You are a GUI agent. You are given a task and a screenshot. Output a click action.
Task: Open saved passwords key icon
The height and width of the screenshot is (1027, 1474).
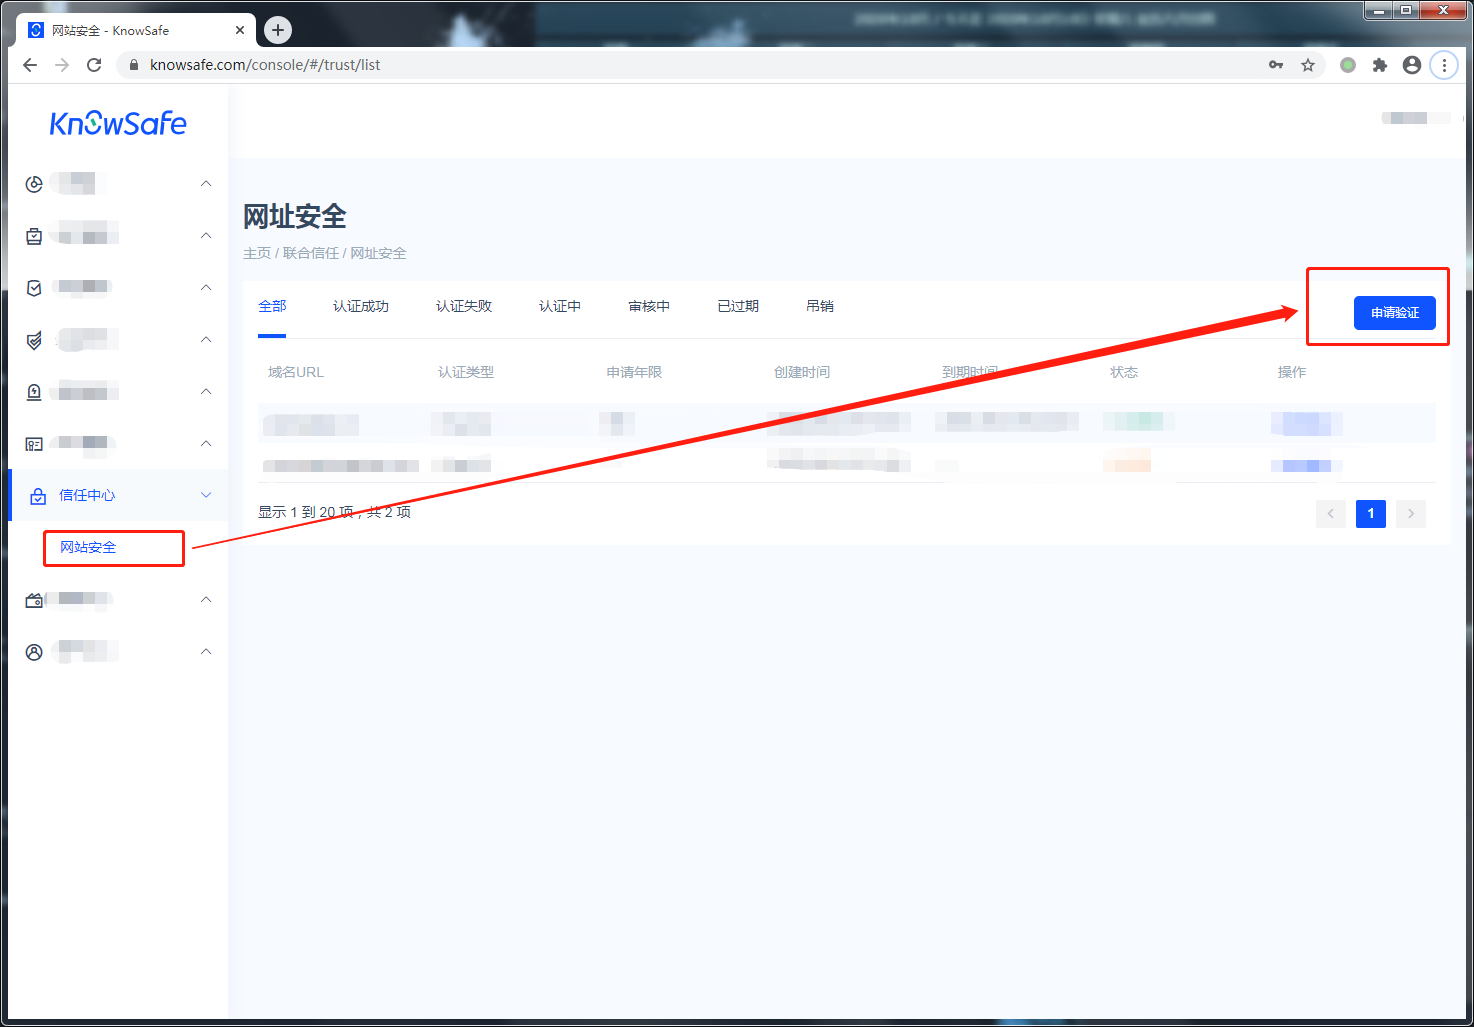point(1276,65)
